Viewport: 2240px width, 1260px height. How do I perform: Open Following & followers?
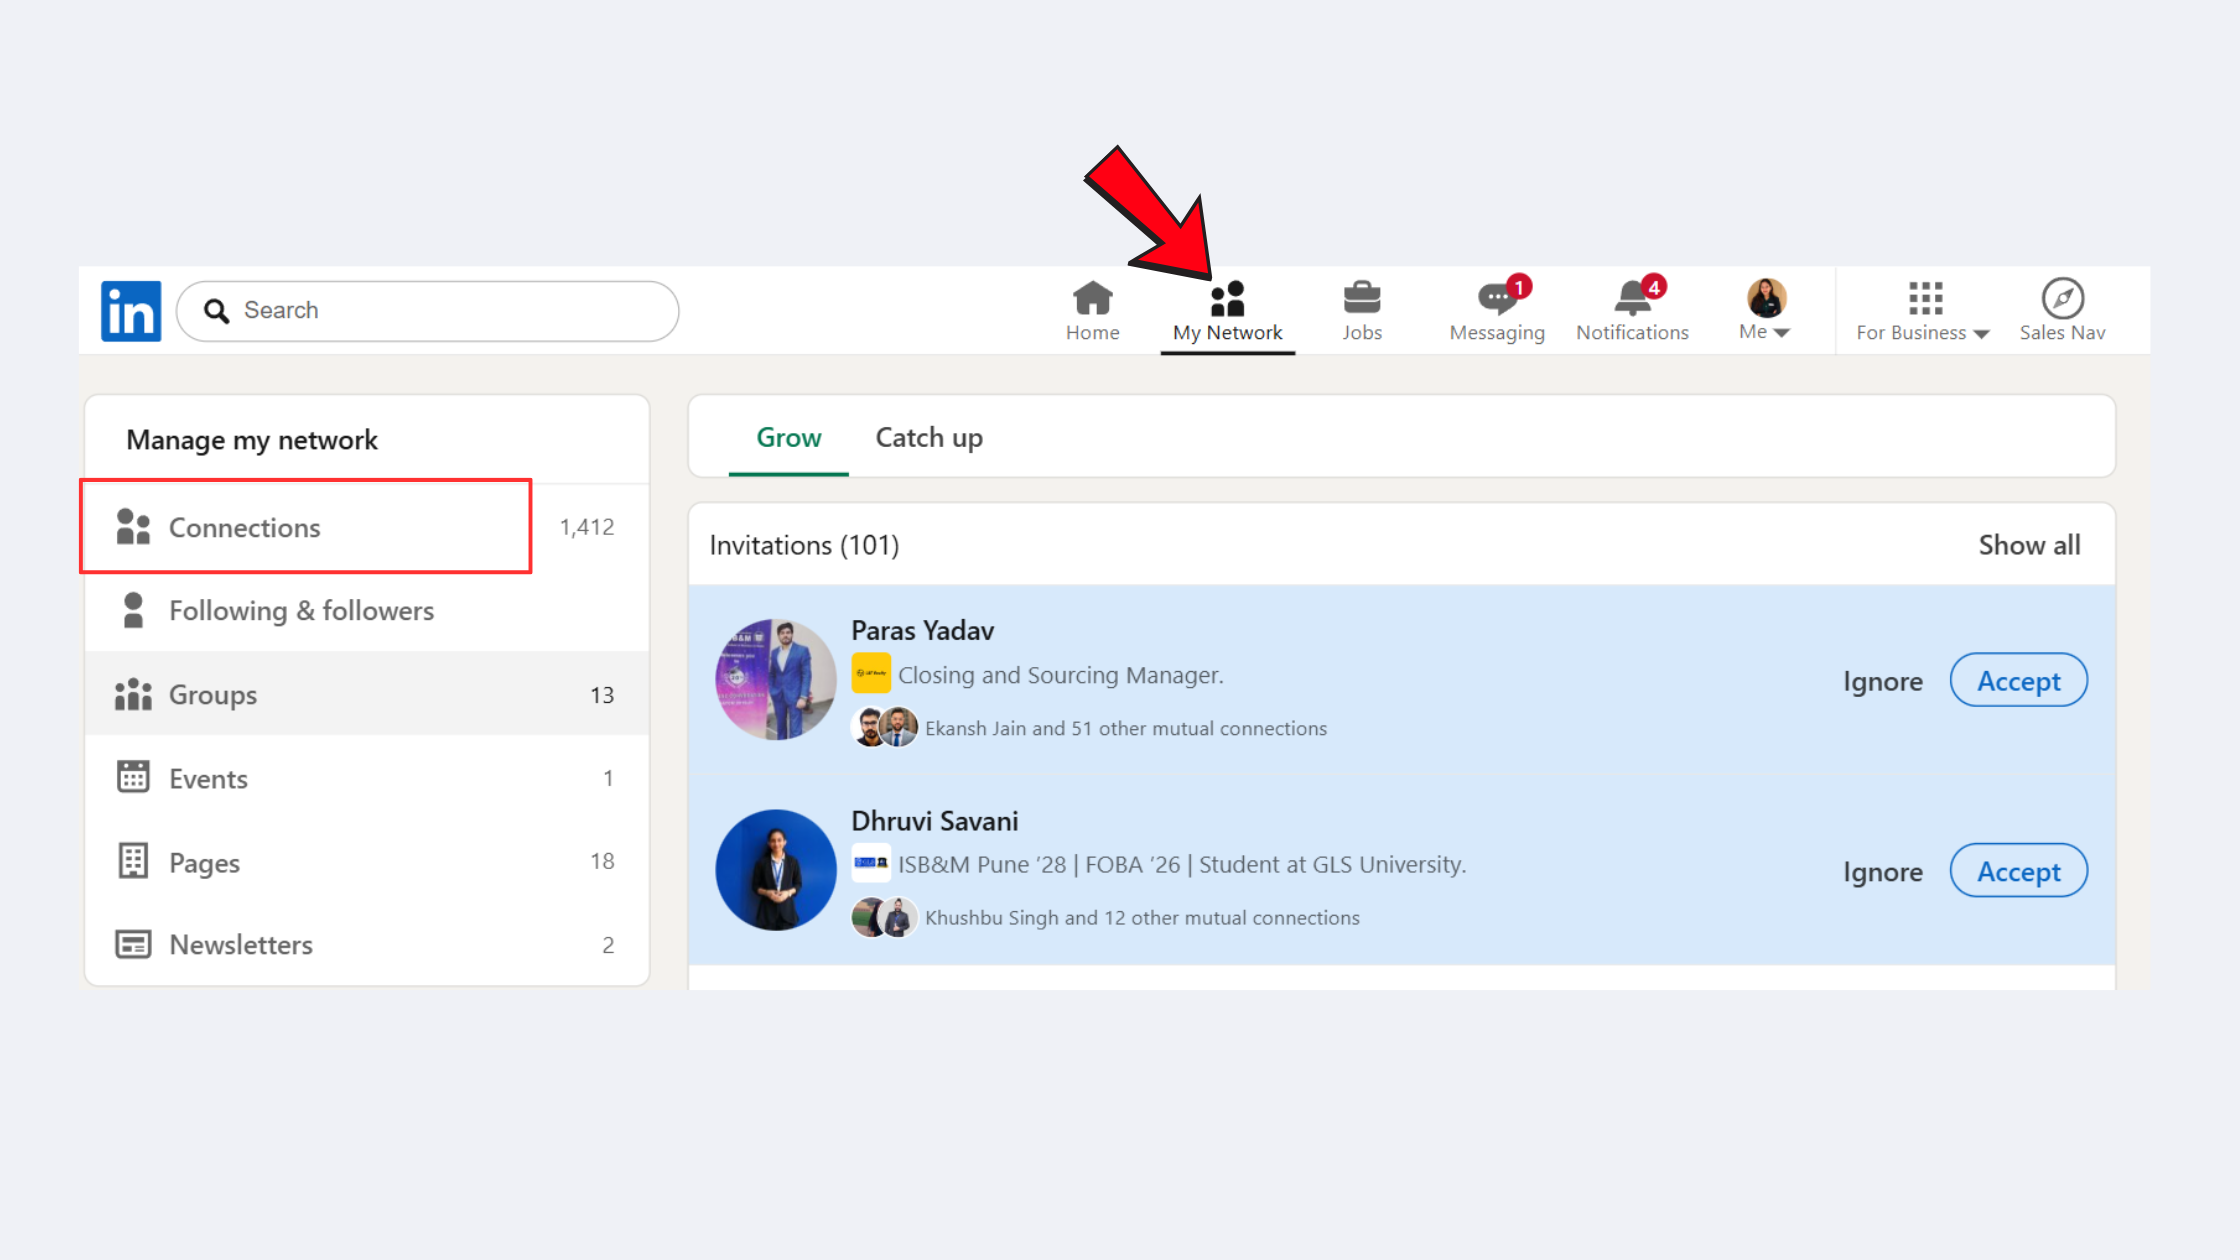[367, 610]
